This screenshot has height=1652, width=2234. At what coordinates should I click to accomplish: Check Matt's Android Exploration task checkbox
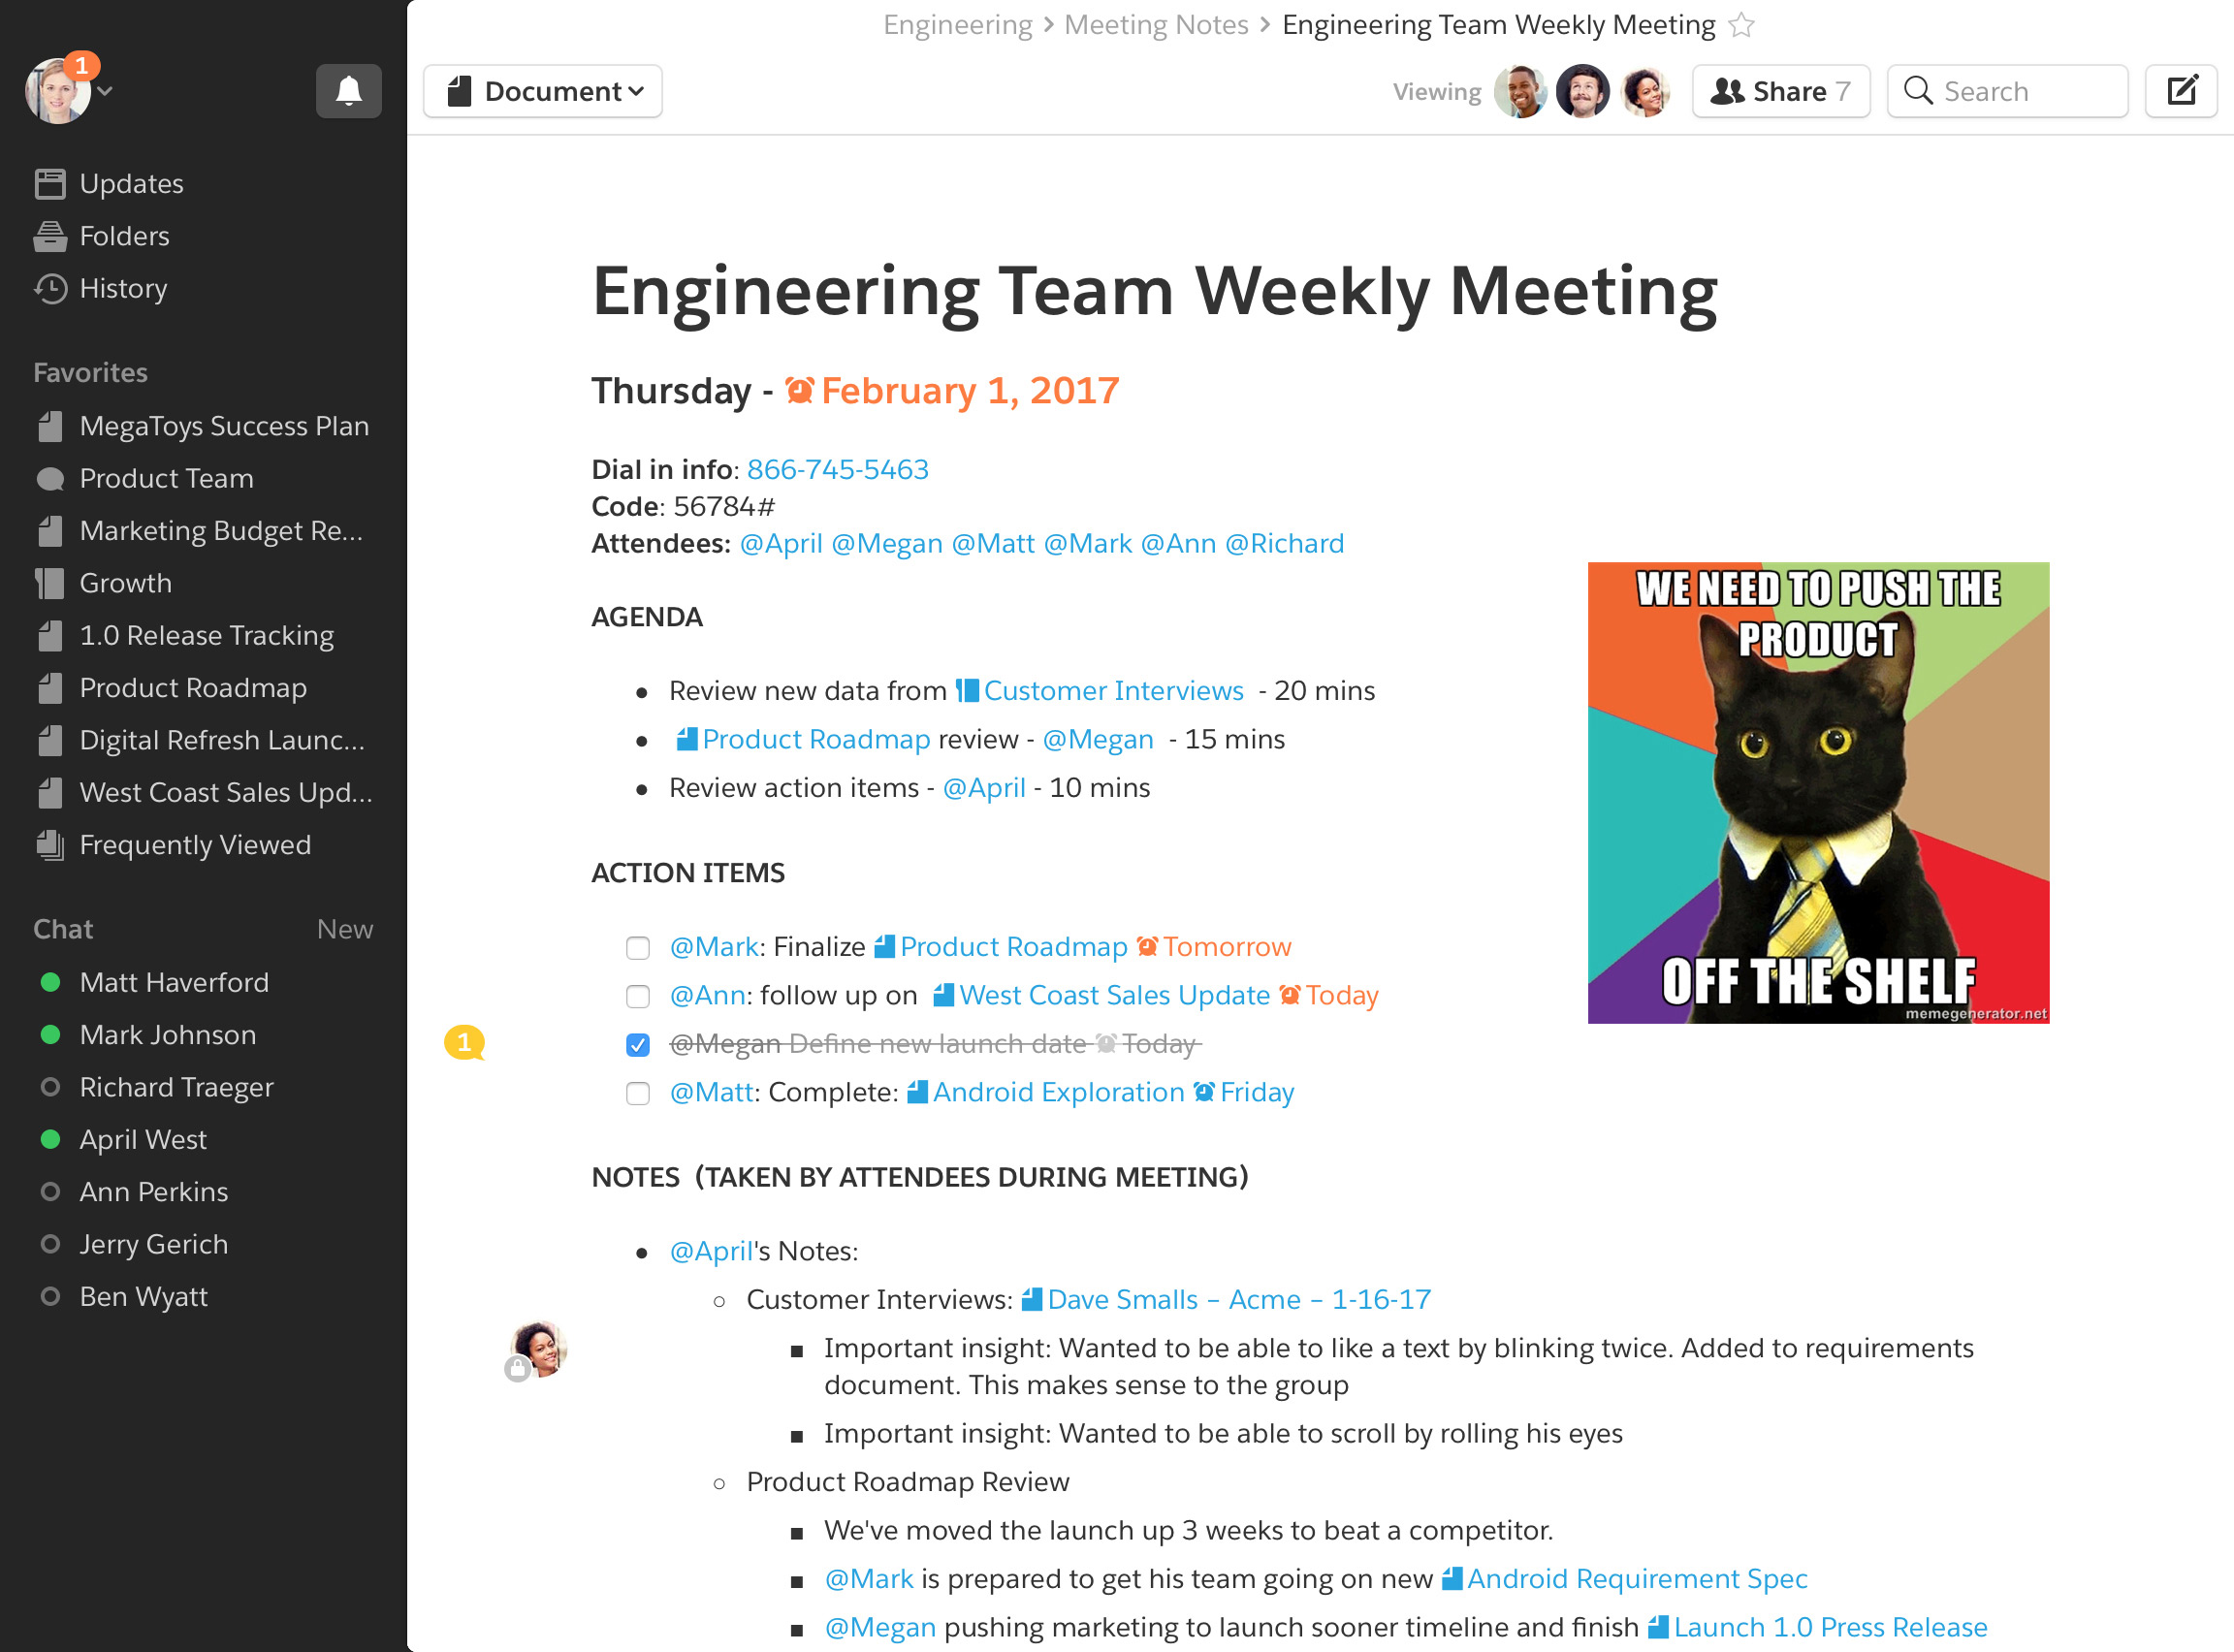(x=638, y=1093)
